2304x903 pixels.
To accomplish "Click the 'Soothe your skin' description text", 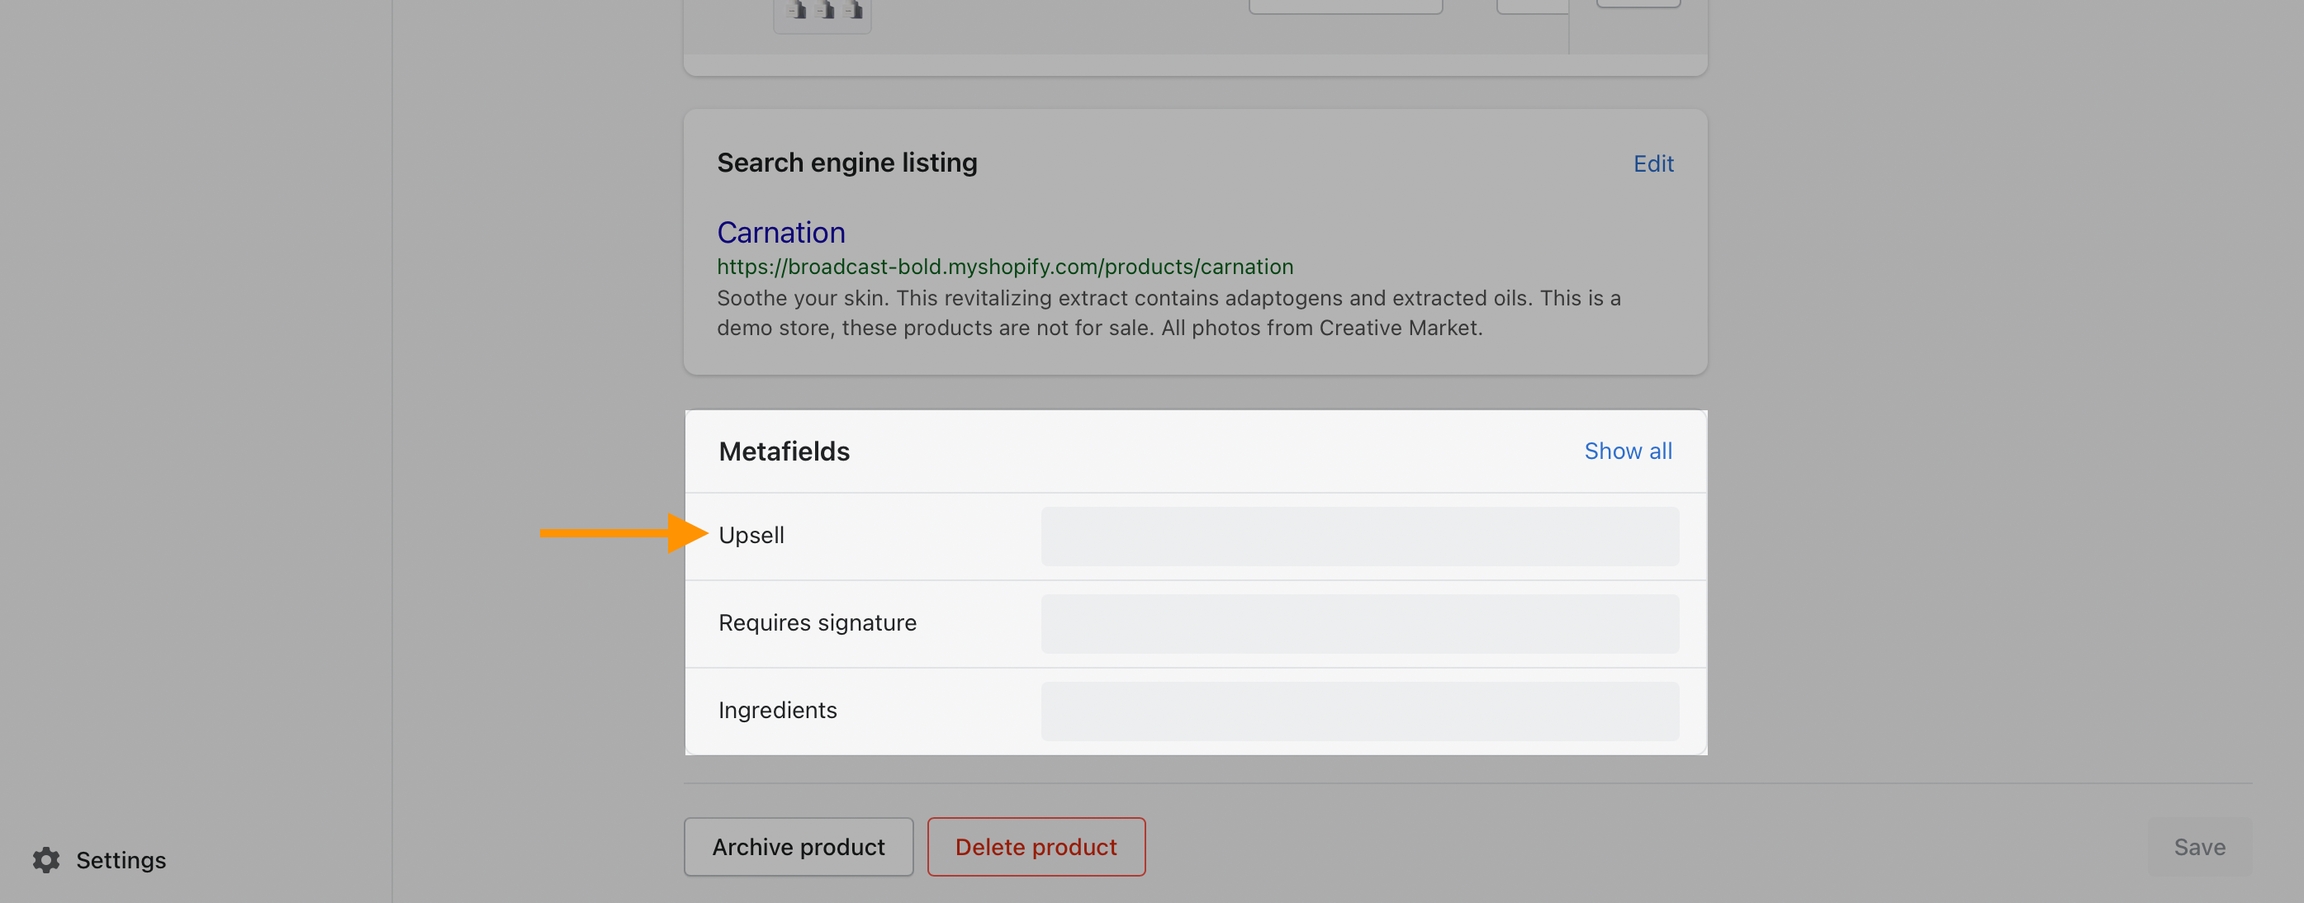I will [x=1168, y=313].
